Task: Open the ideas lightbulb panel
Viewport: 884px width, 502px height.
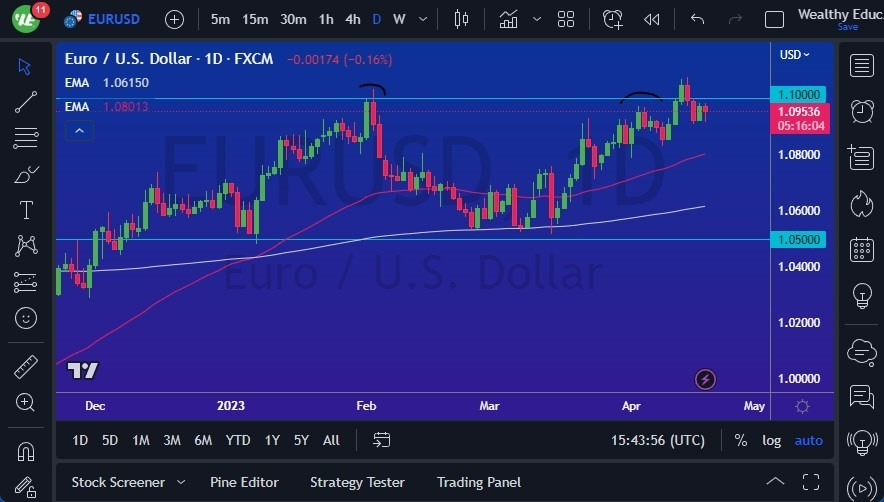Action: click(861, 295)
